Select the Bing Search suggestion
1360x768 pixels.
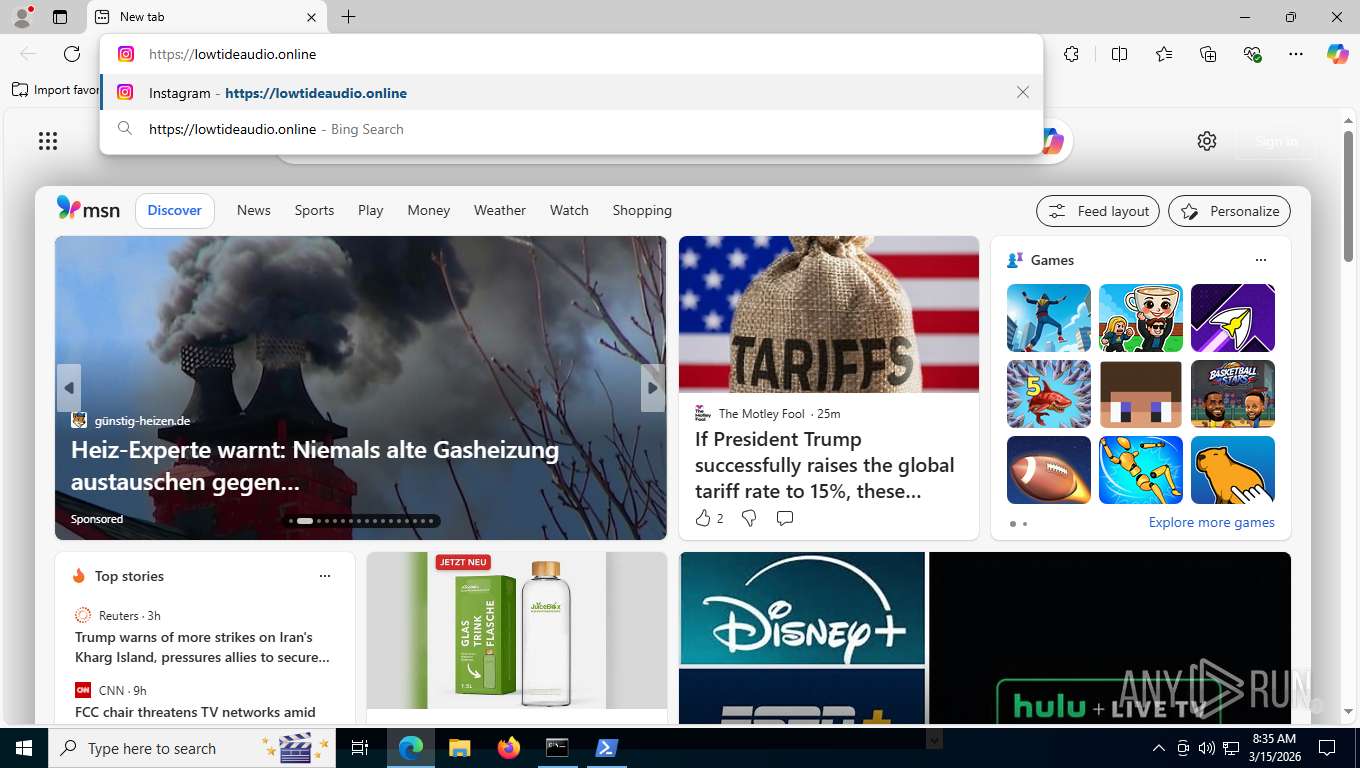(571, 129)
